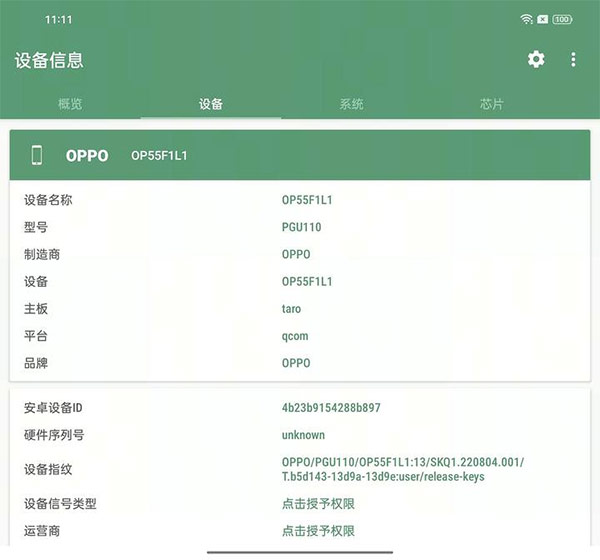Open the 系统 tab

tap(351, 104)
